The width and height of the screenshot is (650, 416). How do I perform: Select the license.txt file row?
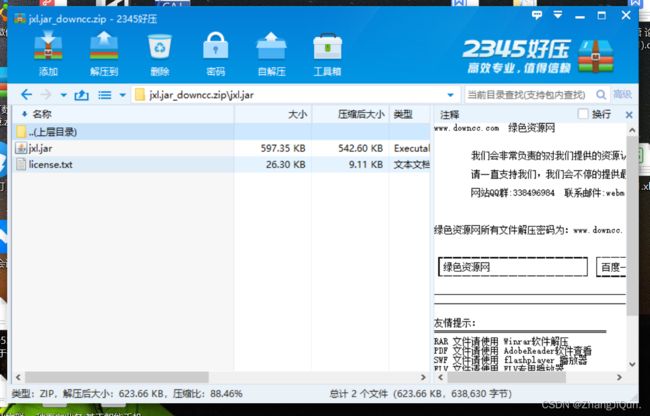(x=221, y=164)
